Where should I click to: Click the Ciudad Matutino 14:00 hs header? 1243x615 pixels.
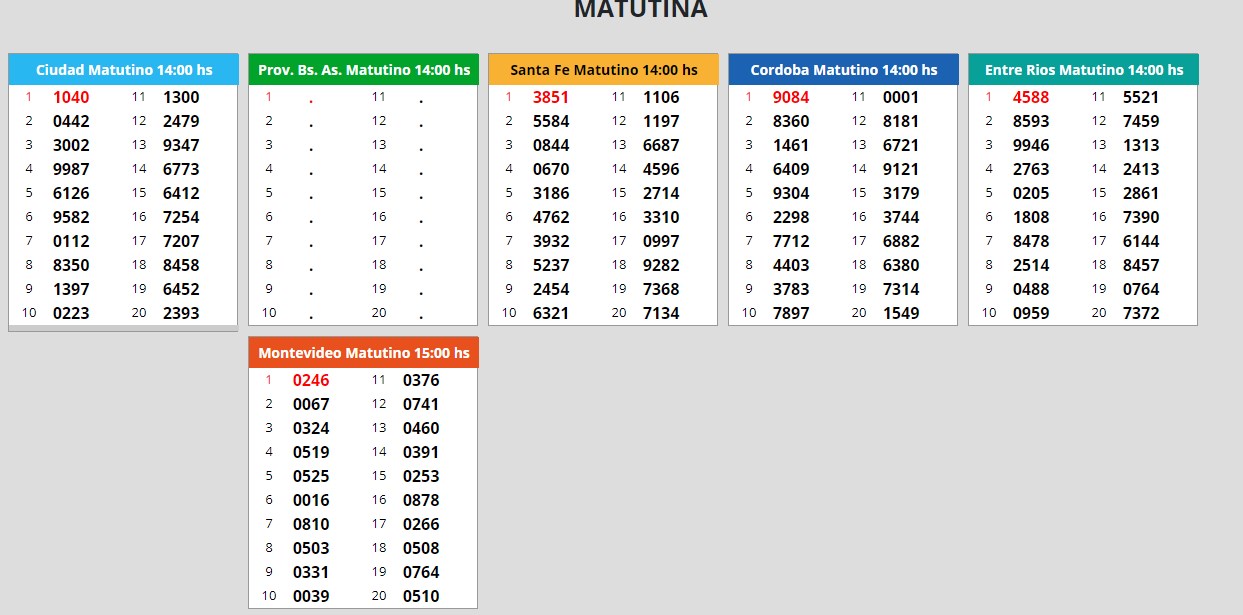[123, 70]
